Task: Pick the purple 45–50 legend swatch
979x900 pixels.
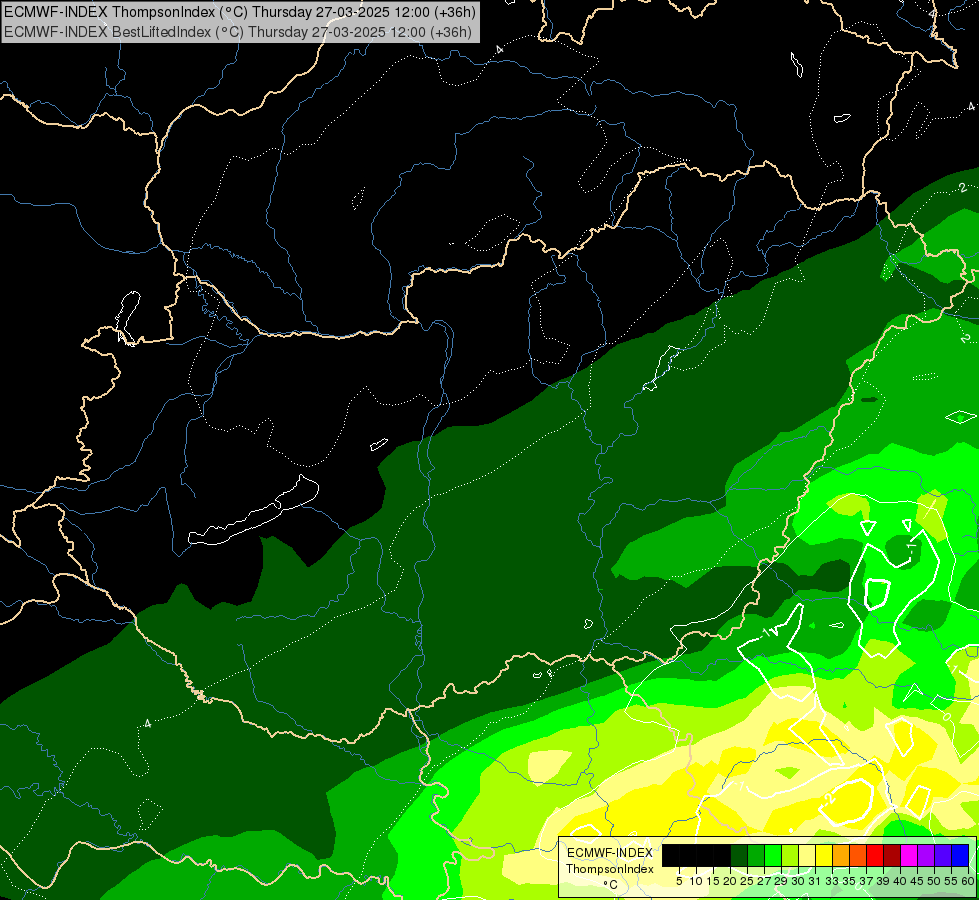Action: [x=927, y=855]
